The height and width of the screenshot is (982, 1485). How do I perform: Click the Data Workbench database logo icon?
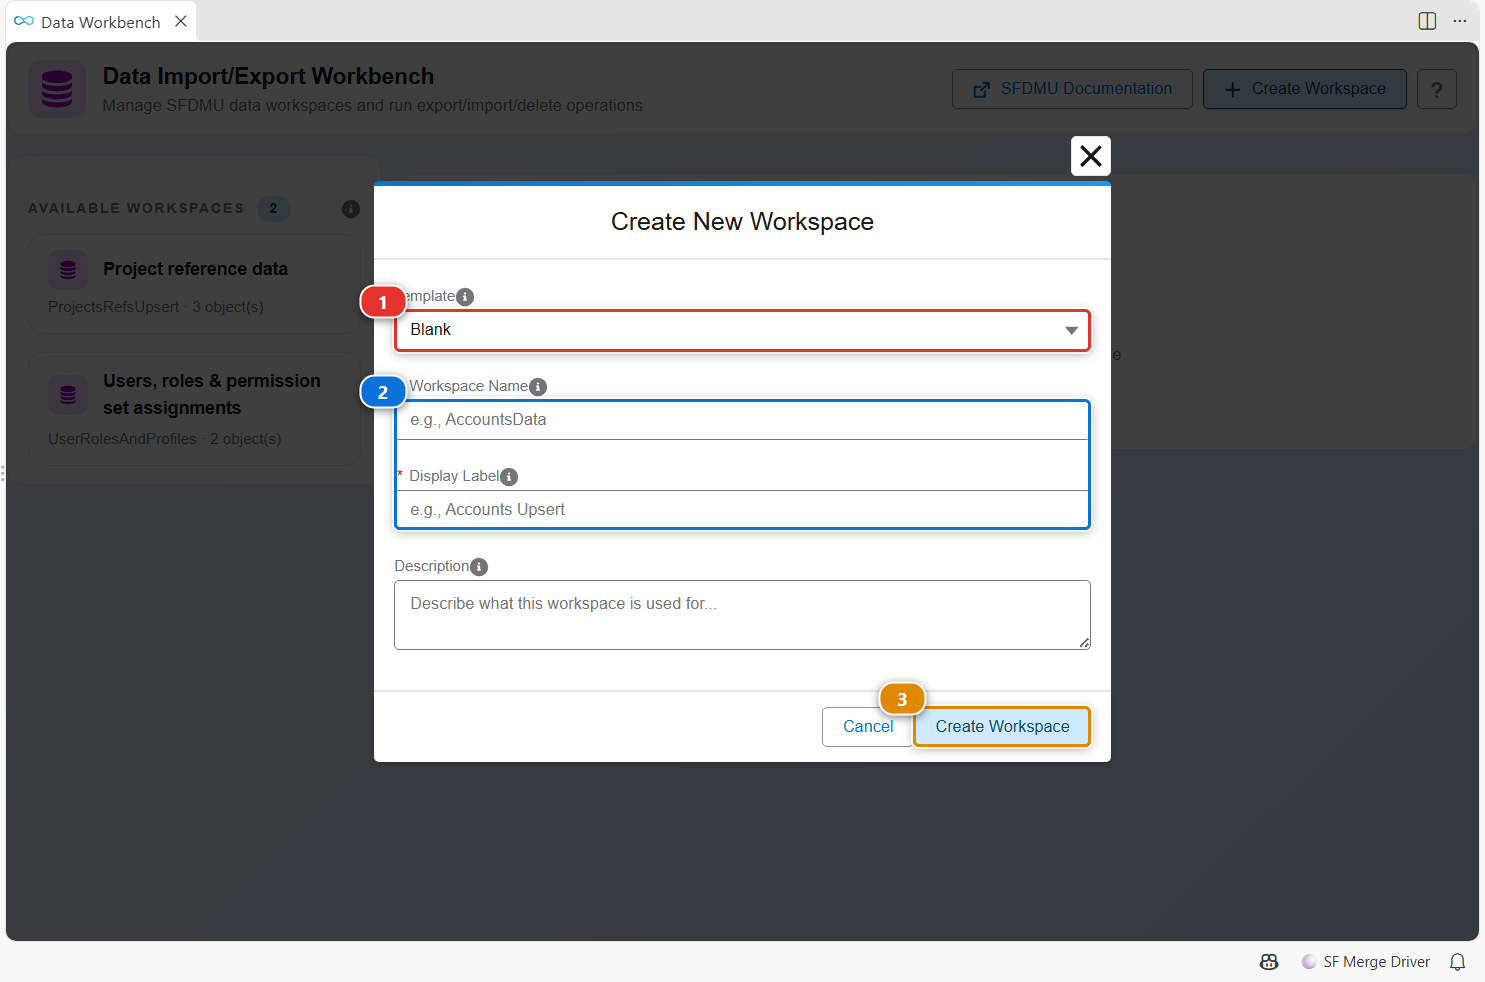click(57, 89)
